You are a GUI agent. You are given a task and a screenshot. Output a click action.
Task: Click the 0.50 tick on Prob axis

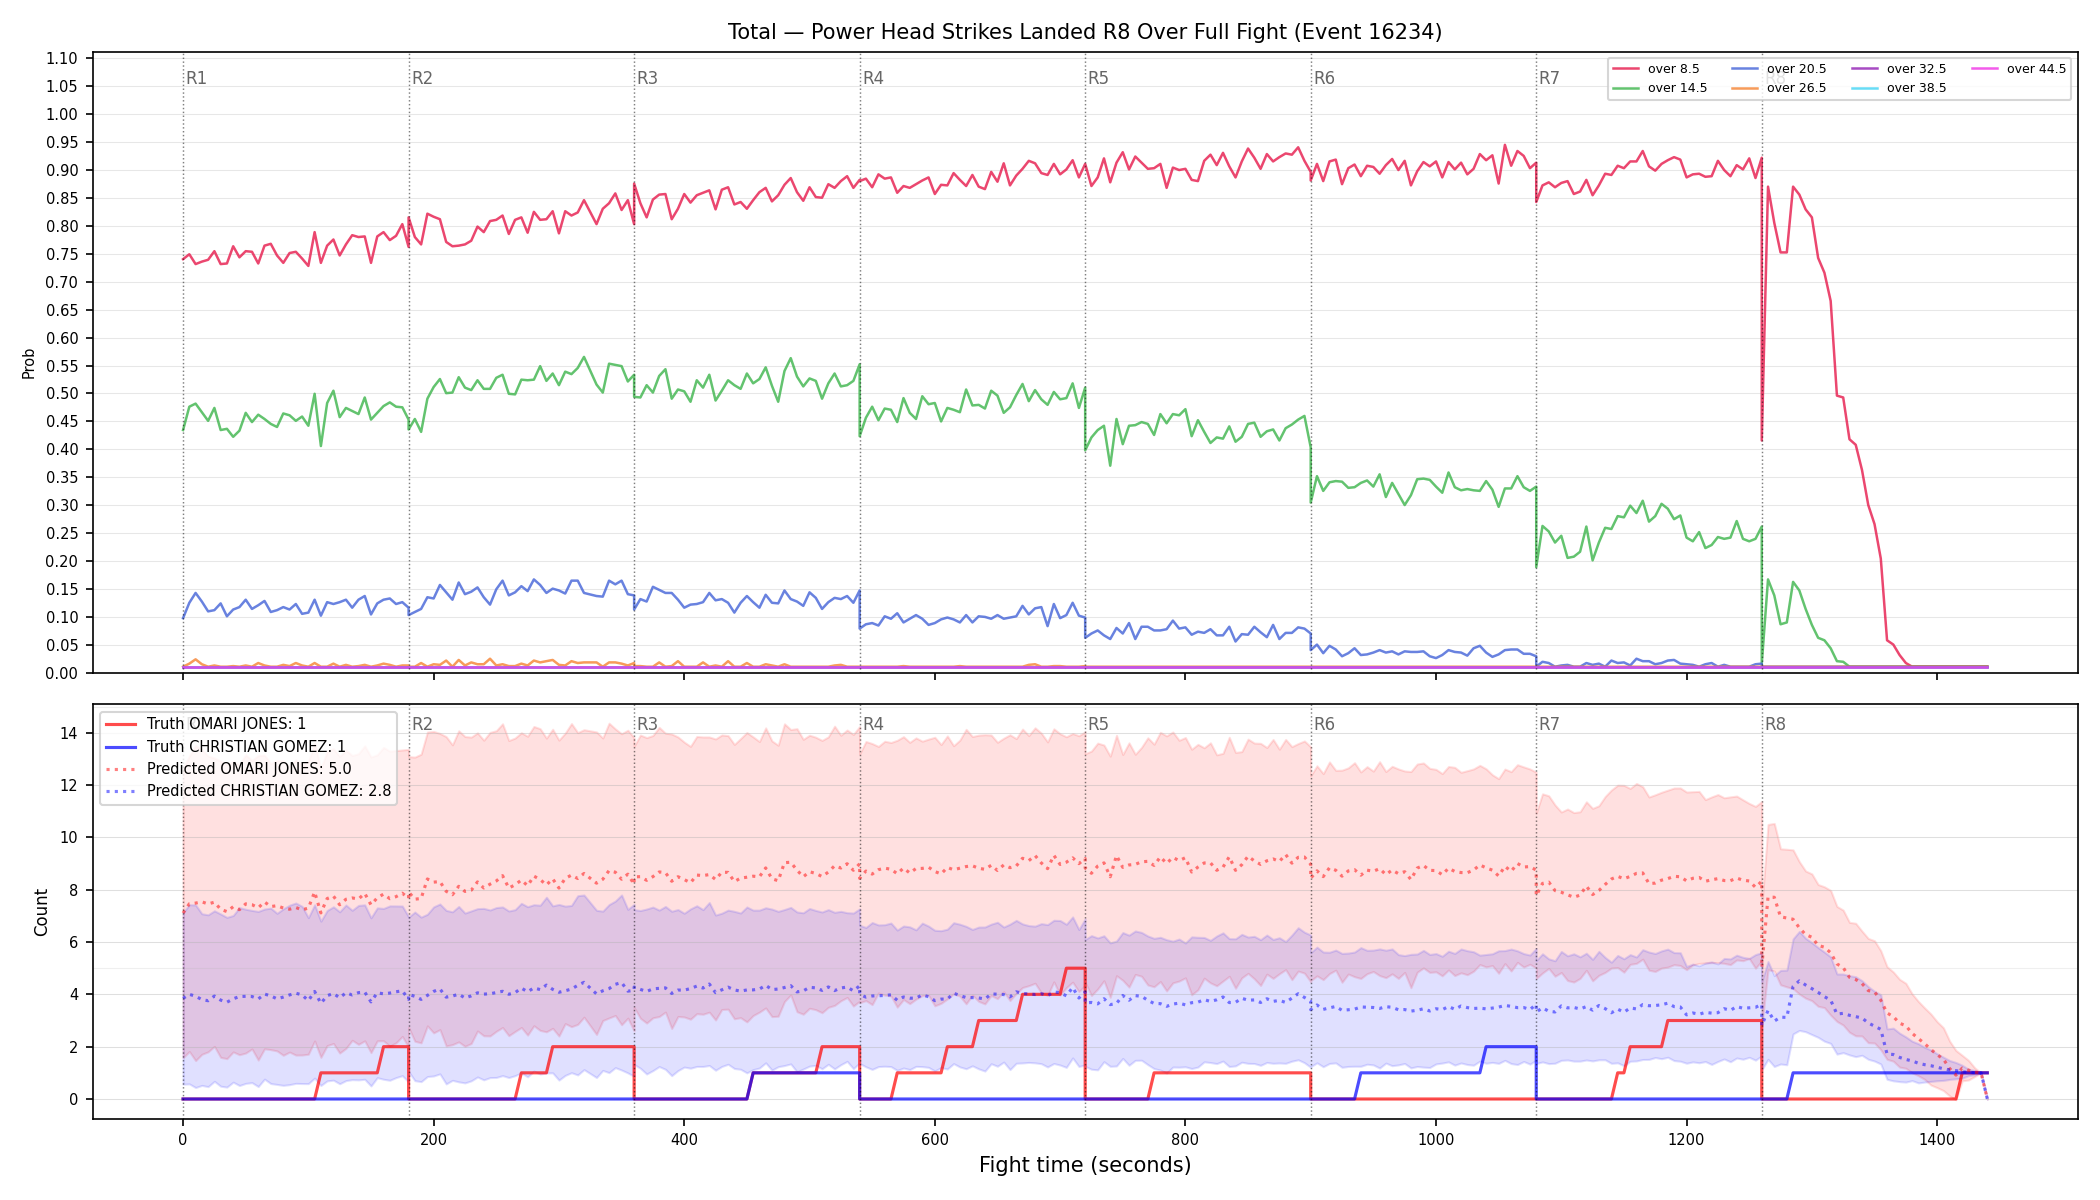62,393
